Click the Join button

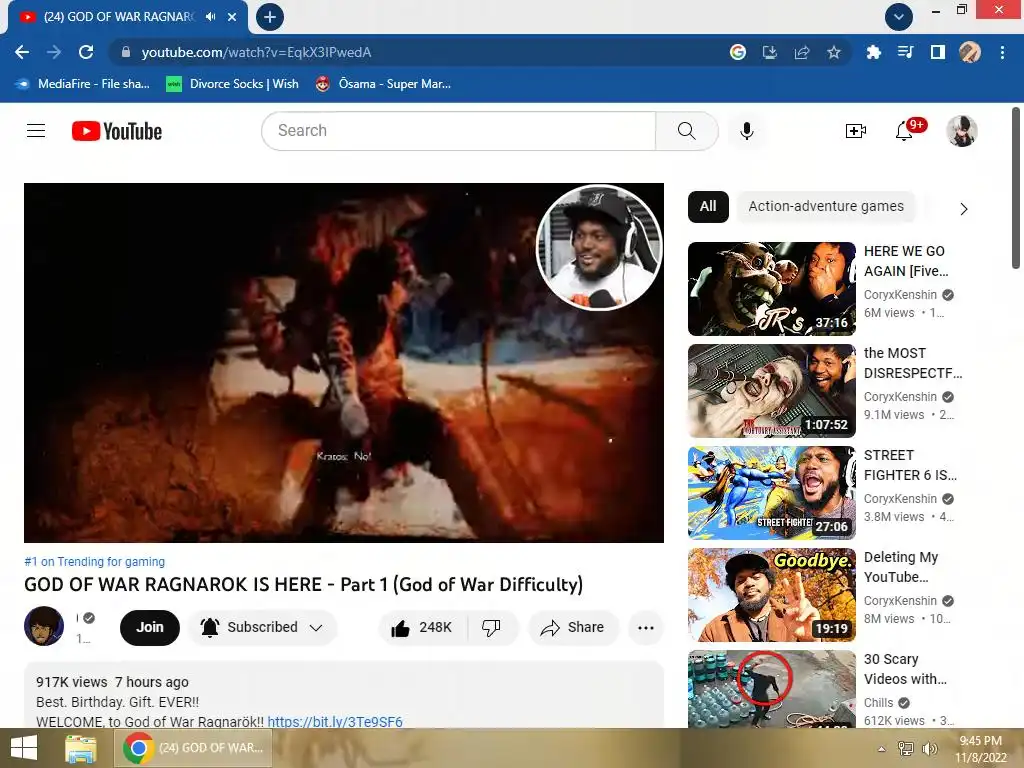[150, 628]
